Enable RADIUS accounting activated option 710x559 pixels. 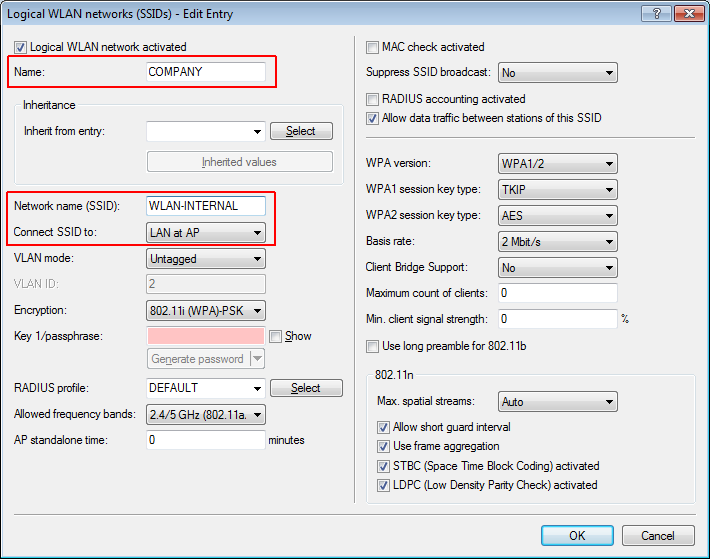(373, 99)
